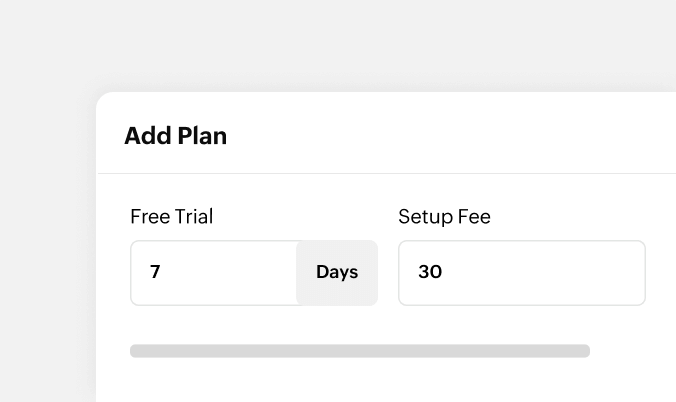Click empty space right of Add Plan title
676x402 pixels.
(x=450, y=136)
